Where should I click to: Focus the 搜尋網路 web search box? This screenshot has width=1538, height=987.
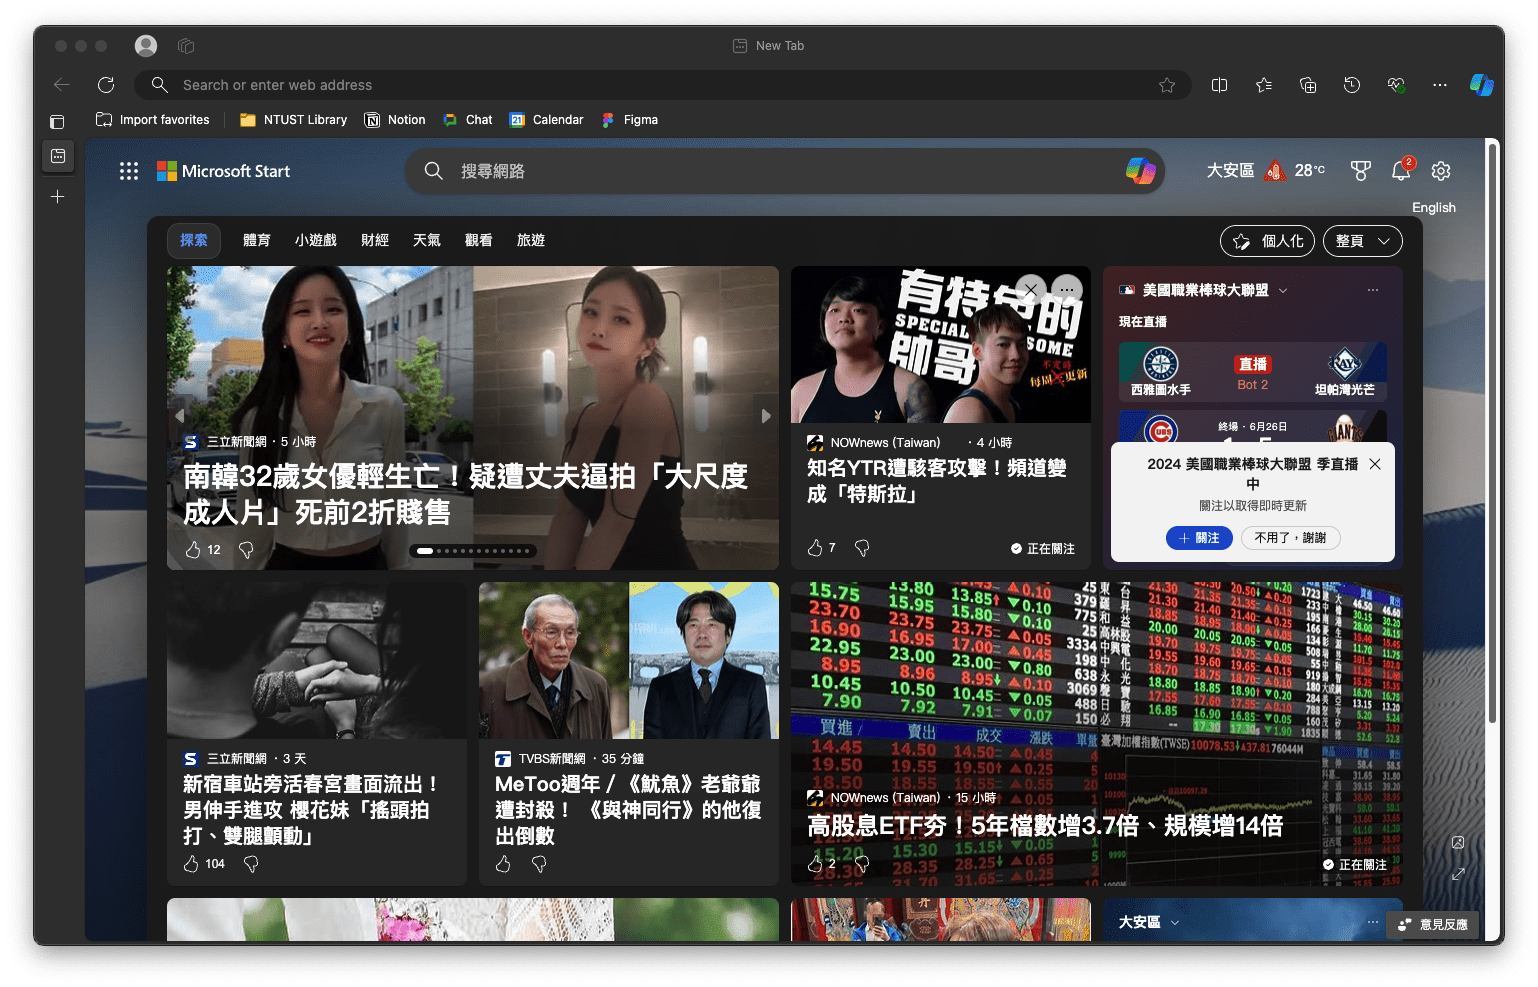786,171
